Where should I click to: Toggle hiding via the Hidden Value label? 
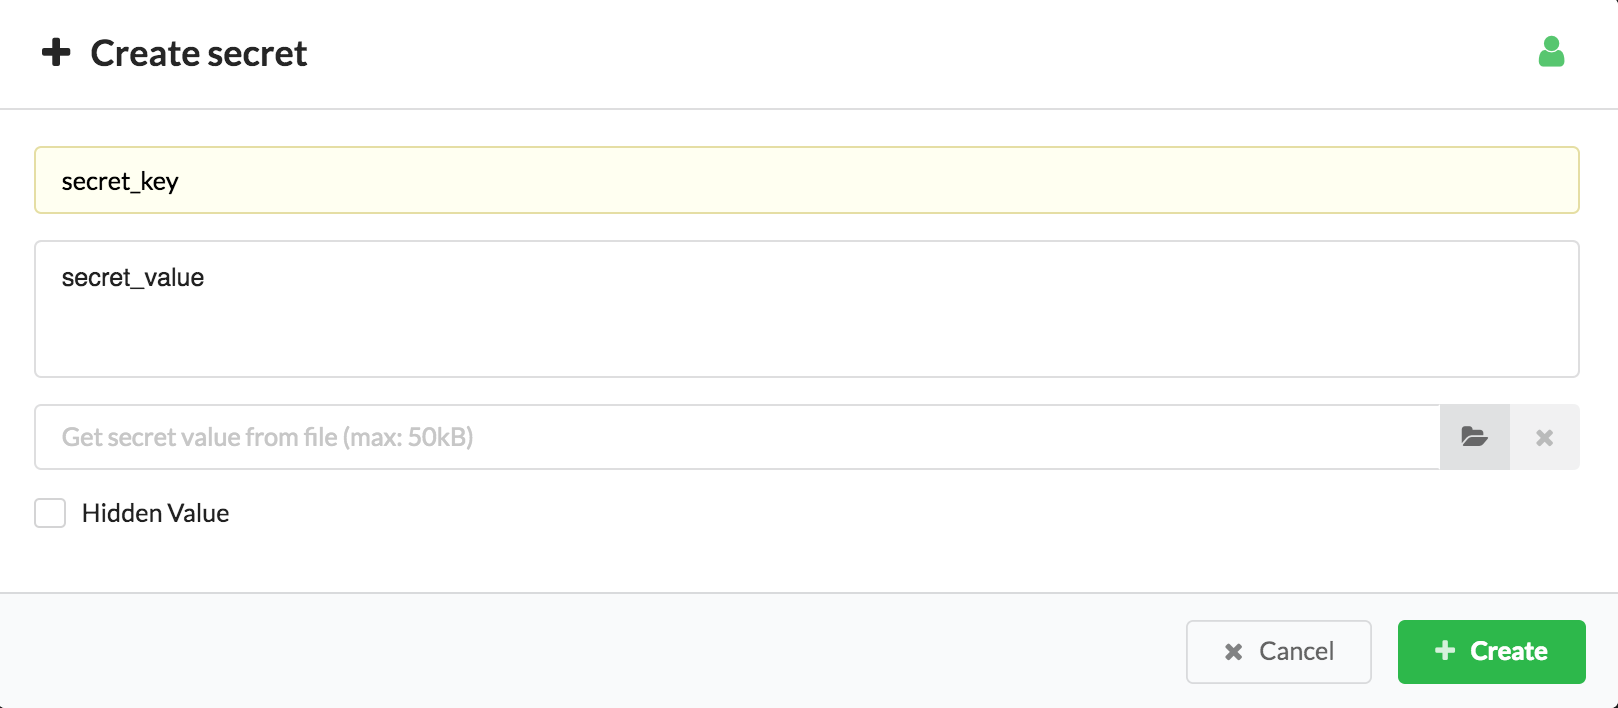(156, 513)
